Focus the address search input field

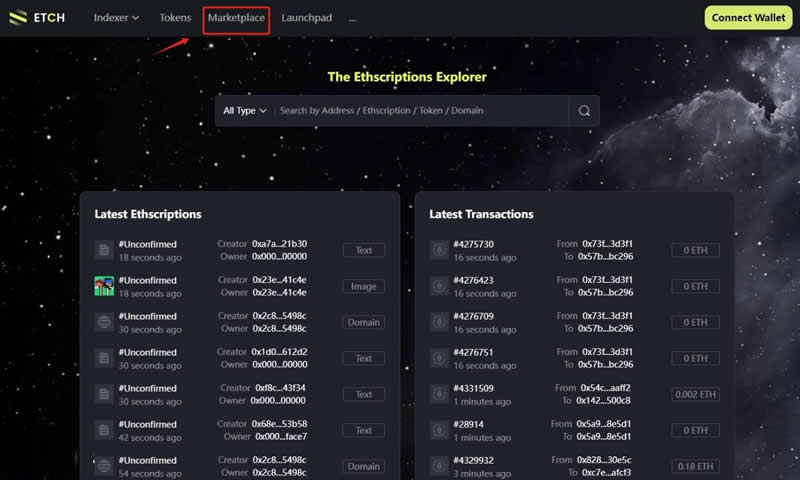tap(420, 111)
